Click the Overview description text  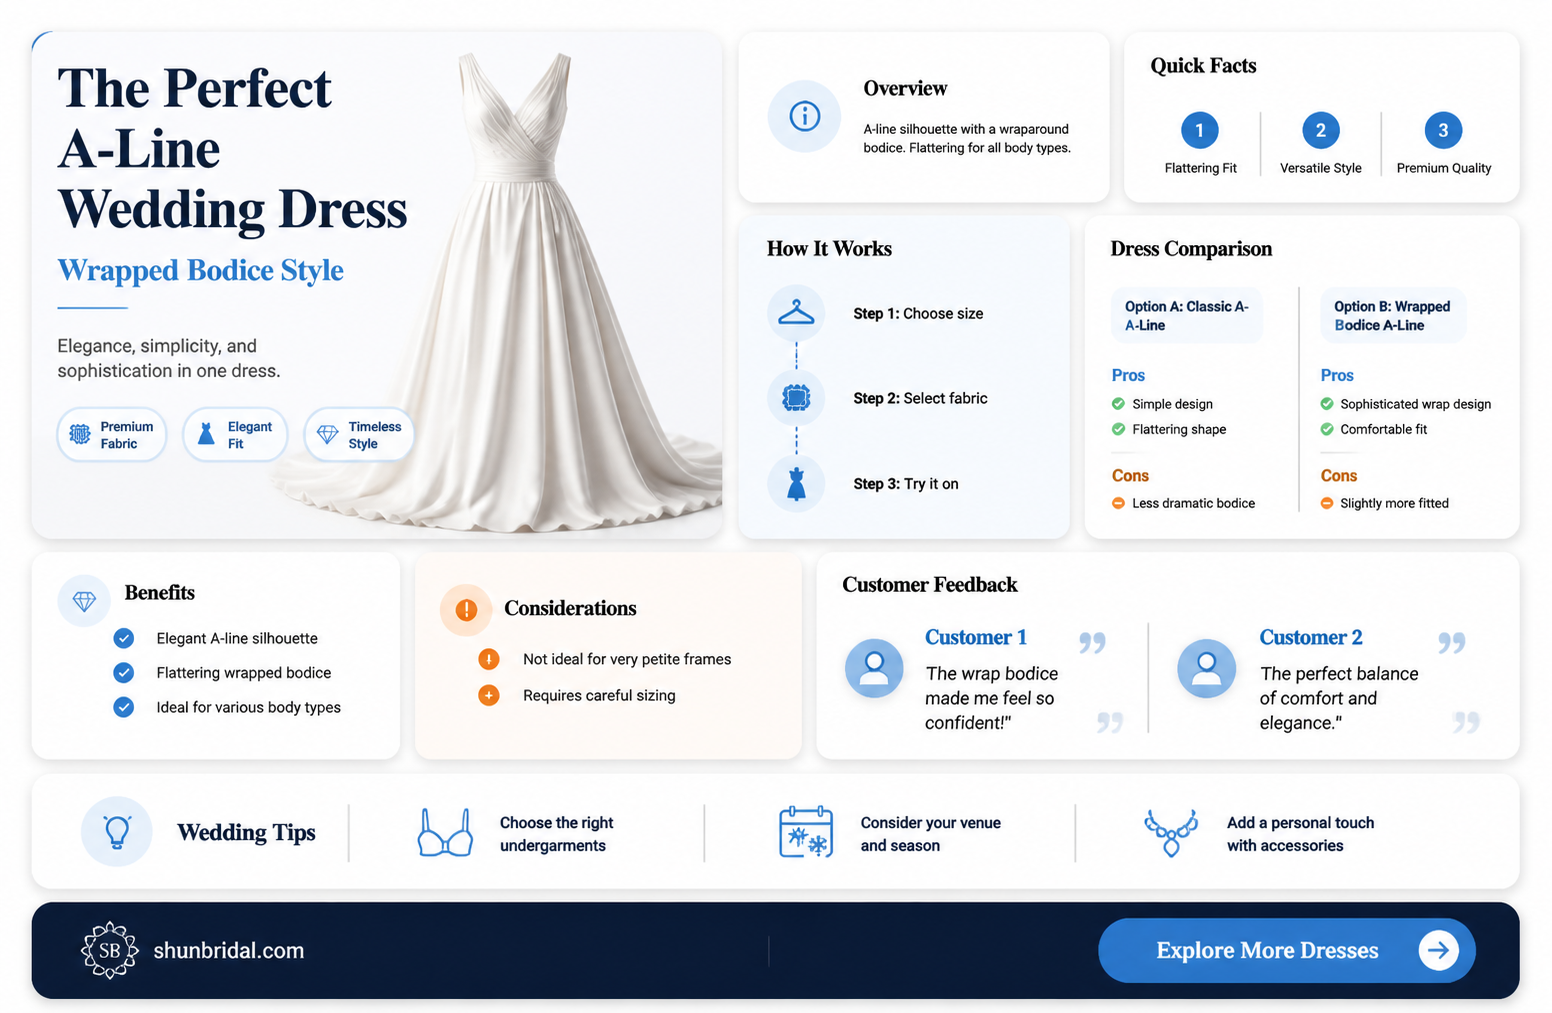tap(966, 138)
